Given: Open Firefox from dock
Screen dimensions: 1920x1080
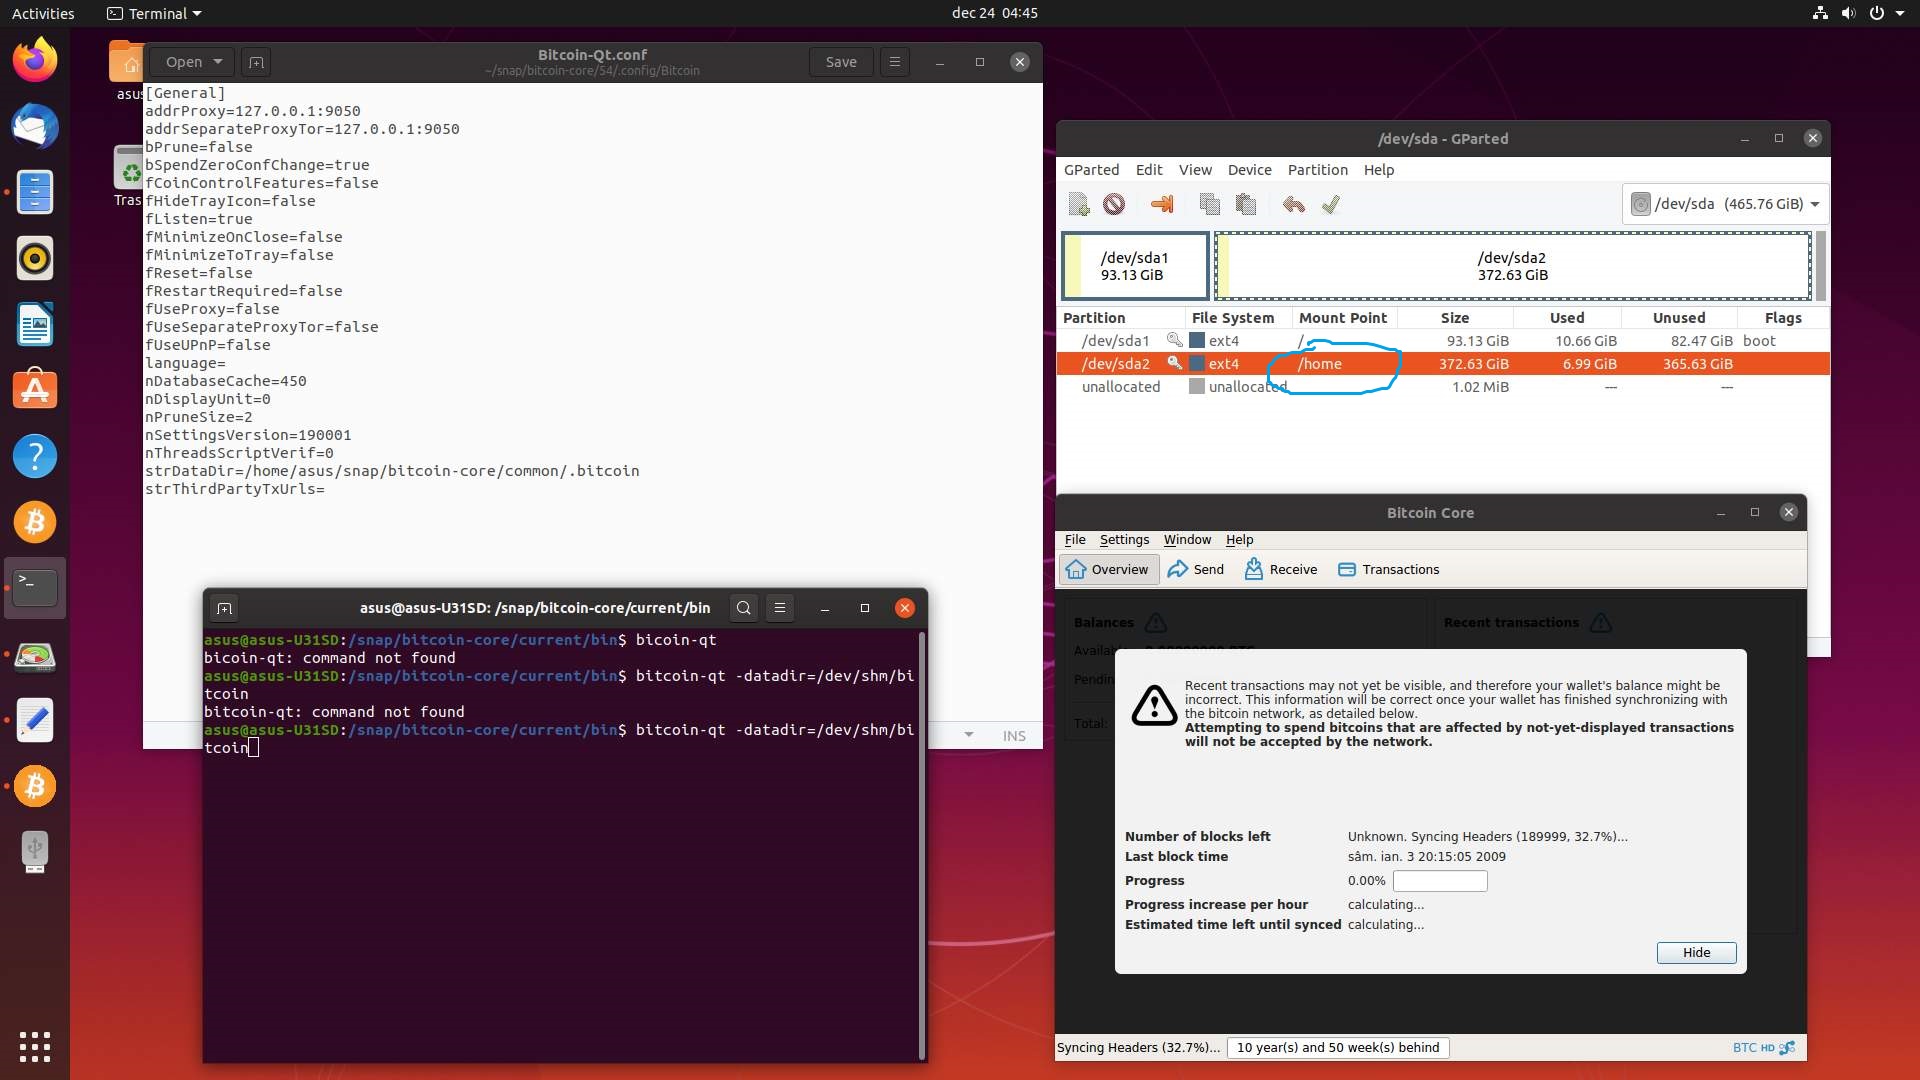Looking at the screenshot, I should (35, 60).
